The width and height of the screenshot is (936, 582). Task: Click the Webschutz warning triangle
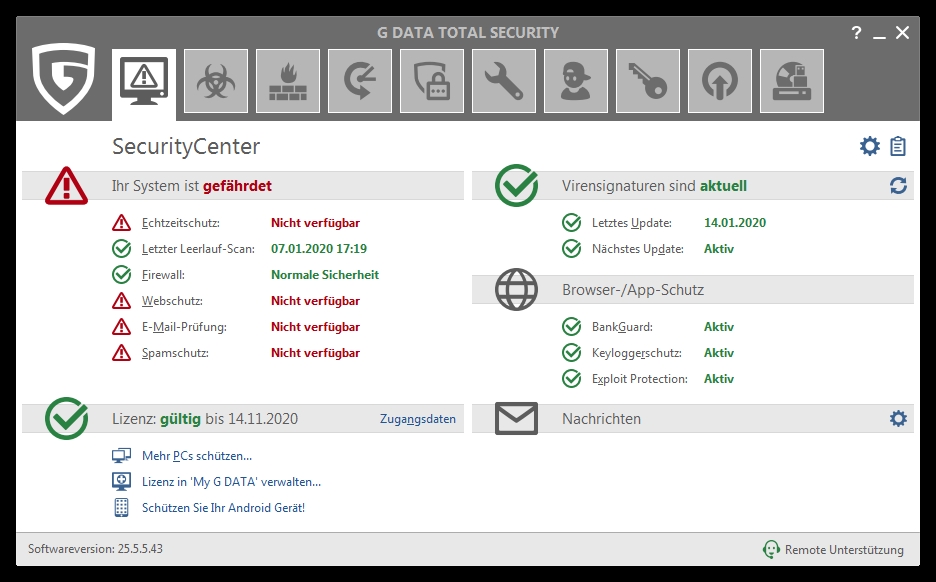click(x=121, y=301)
